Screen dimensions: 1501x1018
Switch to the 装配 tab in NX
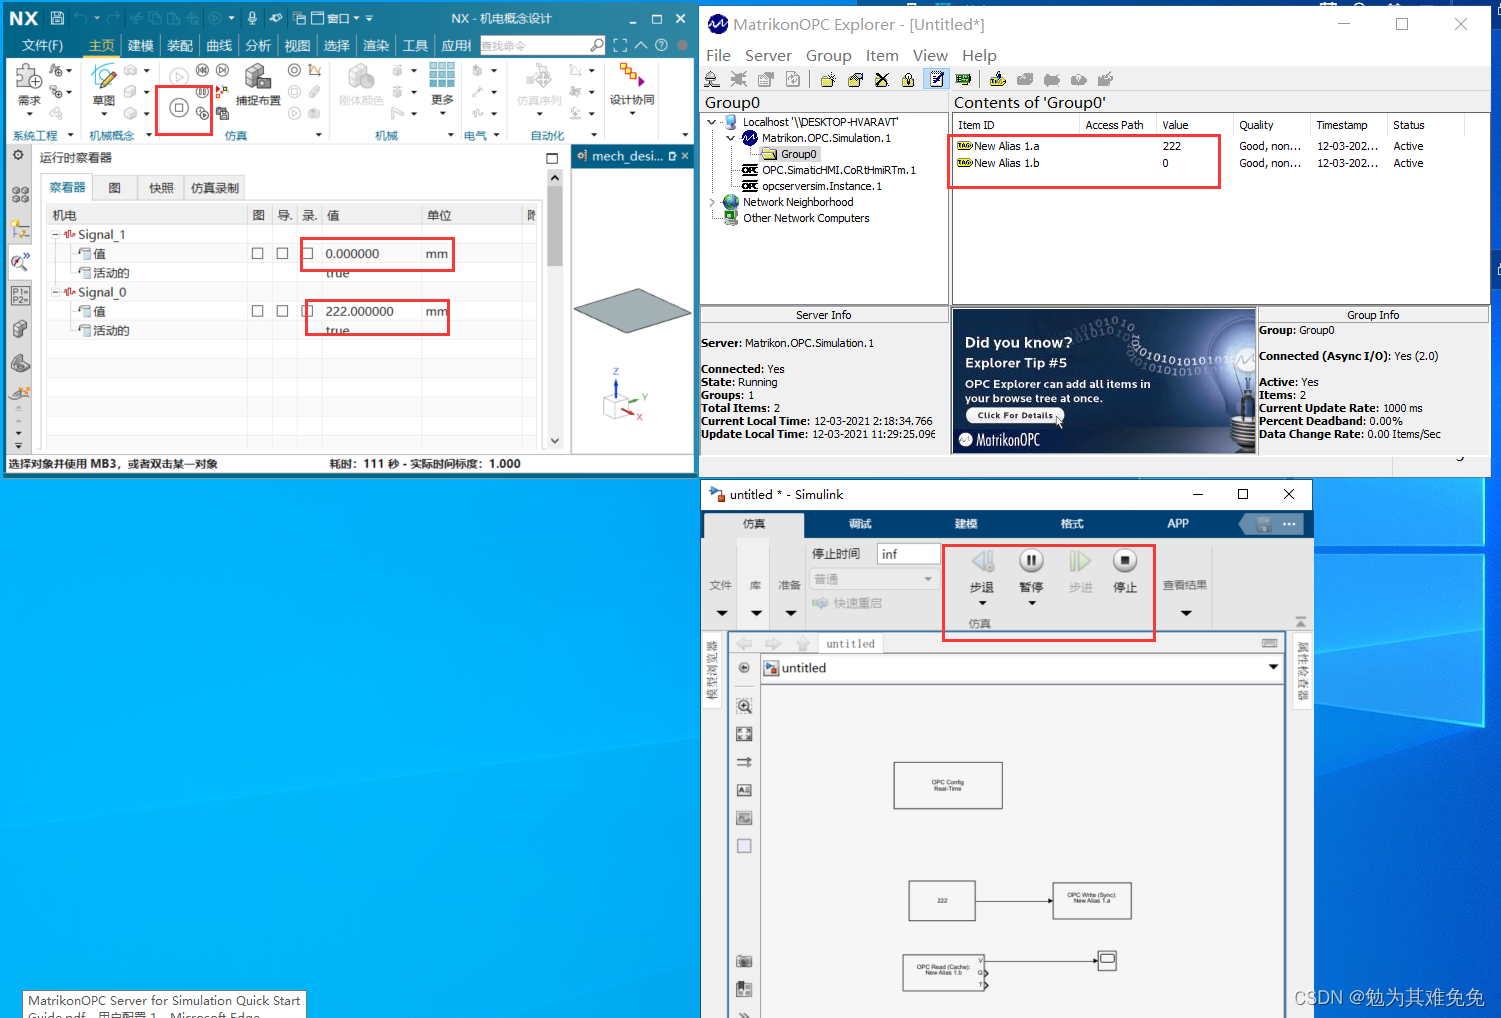click(x=180, y=45)
